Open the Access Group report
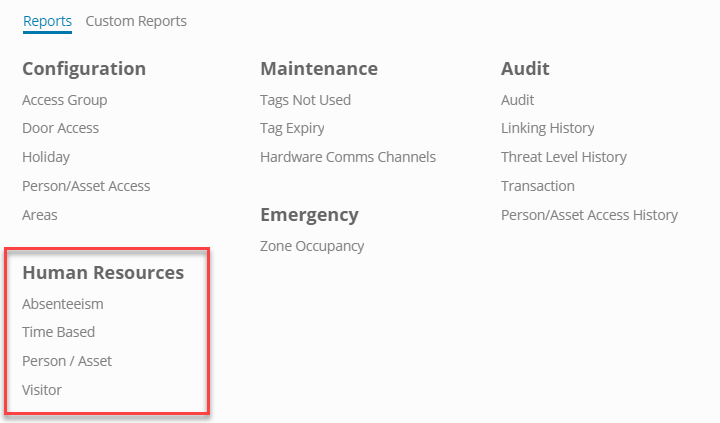The height and width of the screenshot is (423, 720). [x=64, y=100]
